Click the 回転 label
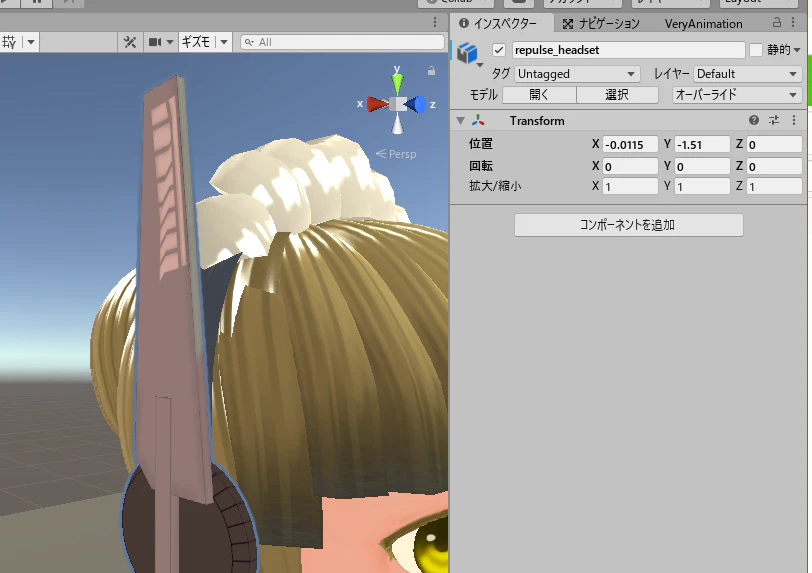 (x=481, y=166)
